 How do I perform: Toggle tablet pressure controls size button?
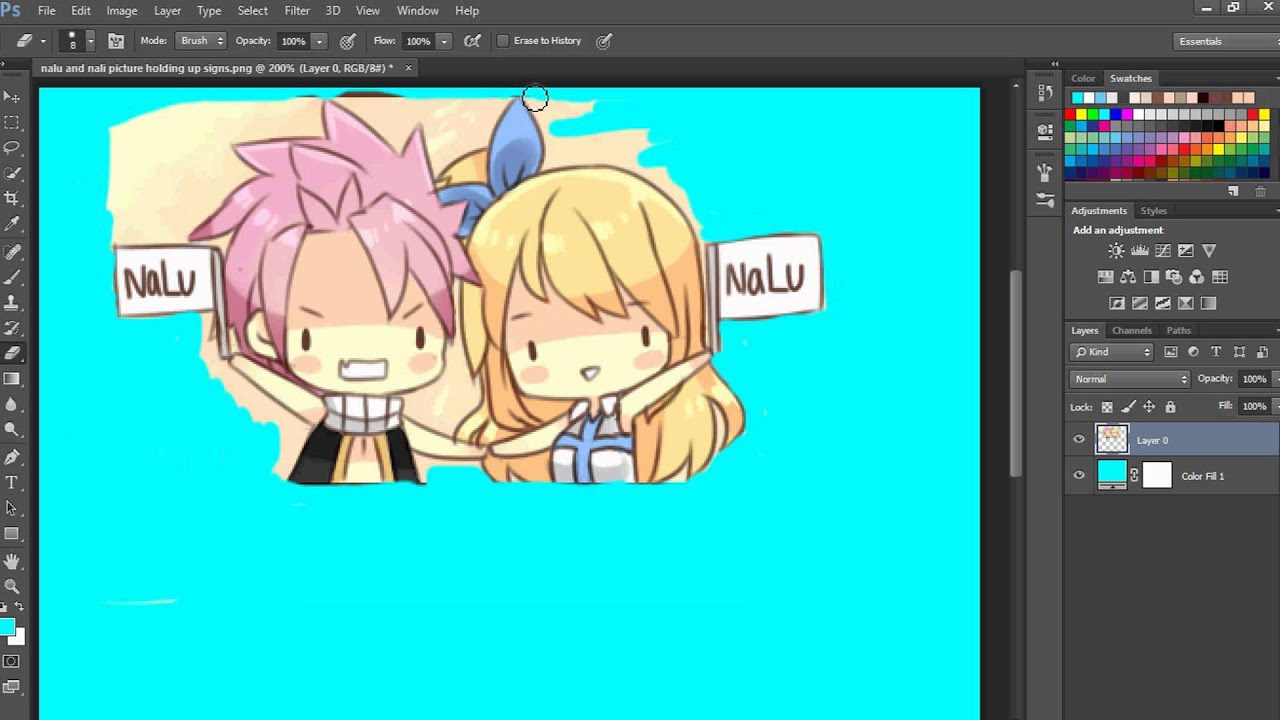click(604, 41)
